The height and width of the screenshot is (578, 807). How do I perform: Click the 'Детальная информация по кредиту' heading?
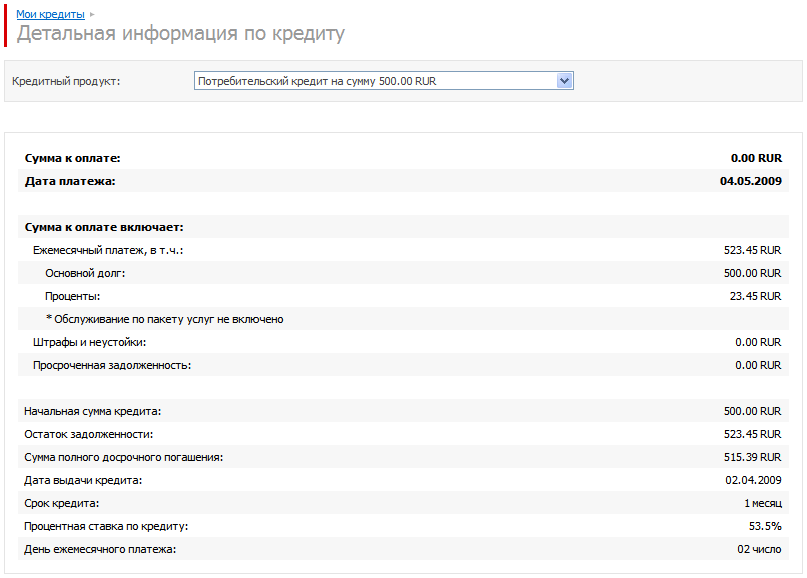point(181,33)
